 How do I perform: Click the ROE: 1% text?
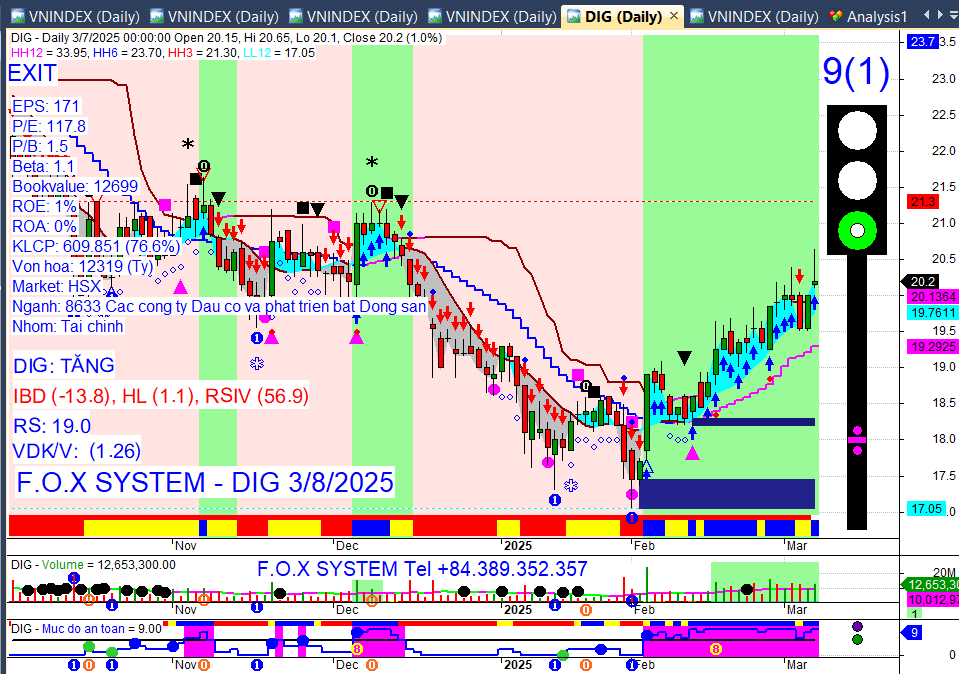coord(44,207)
